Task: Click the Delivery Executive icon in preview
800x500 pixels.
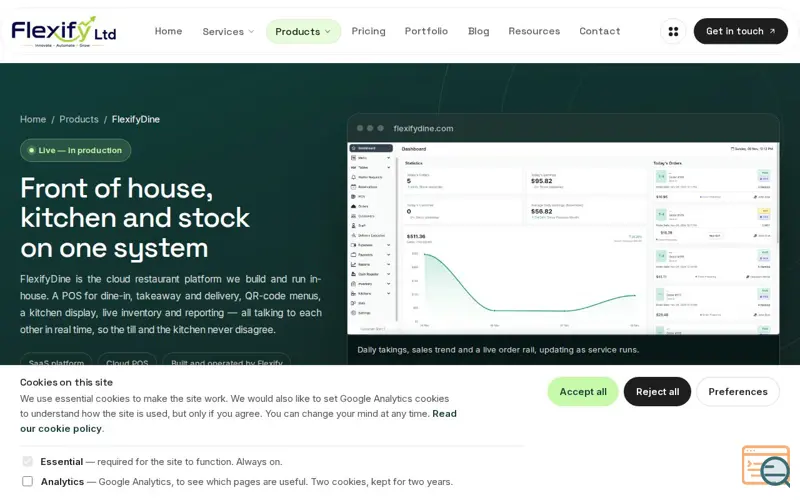Action: [x=354, y=235]
